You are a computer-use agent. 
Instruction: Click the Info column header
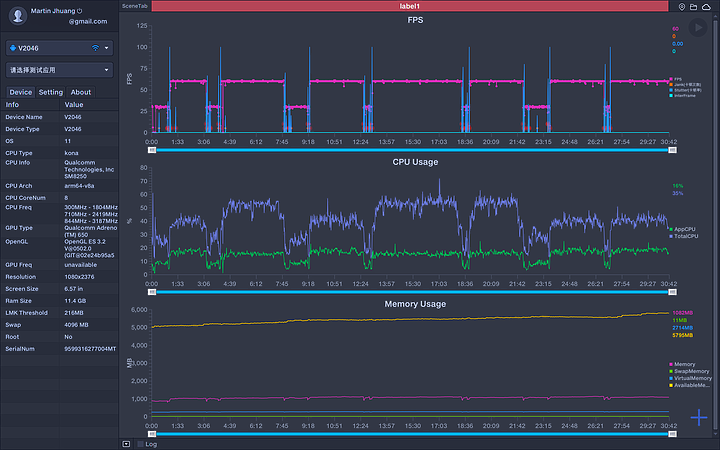(30, 105)
